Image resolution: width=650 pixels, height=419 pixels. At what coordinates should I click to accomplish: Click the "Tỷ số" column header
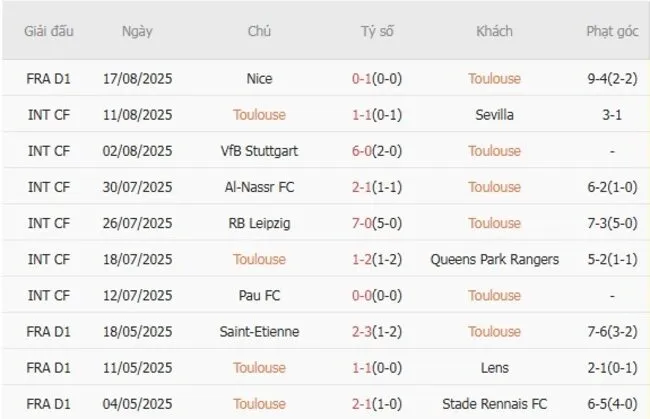(377, 31)
